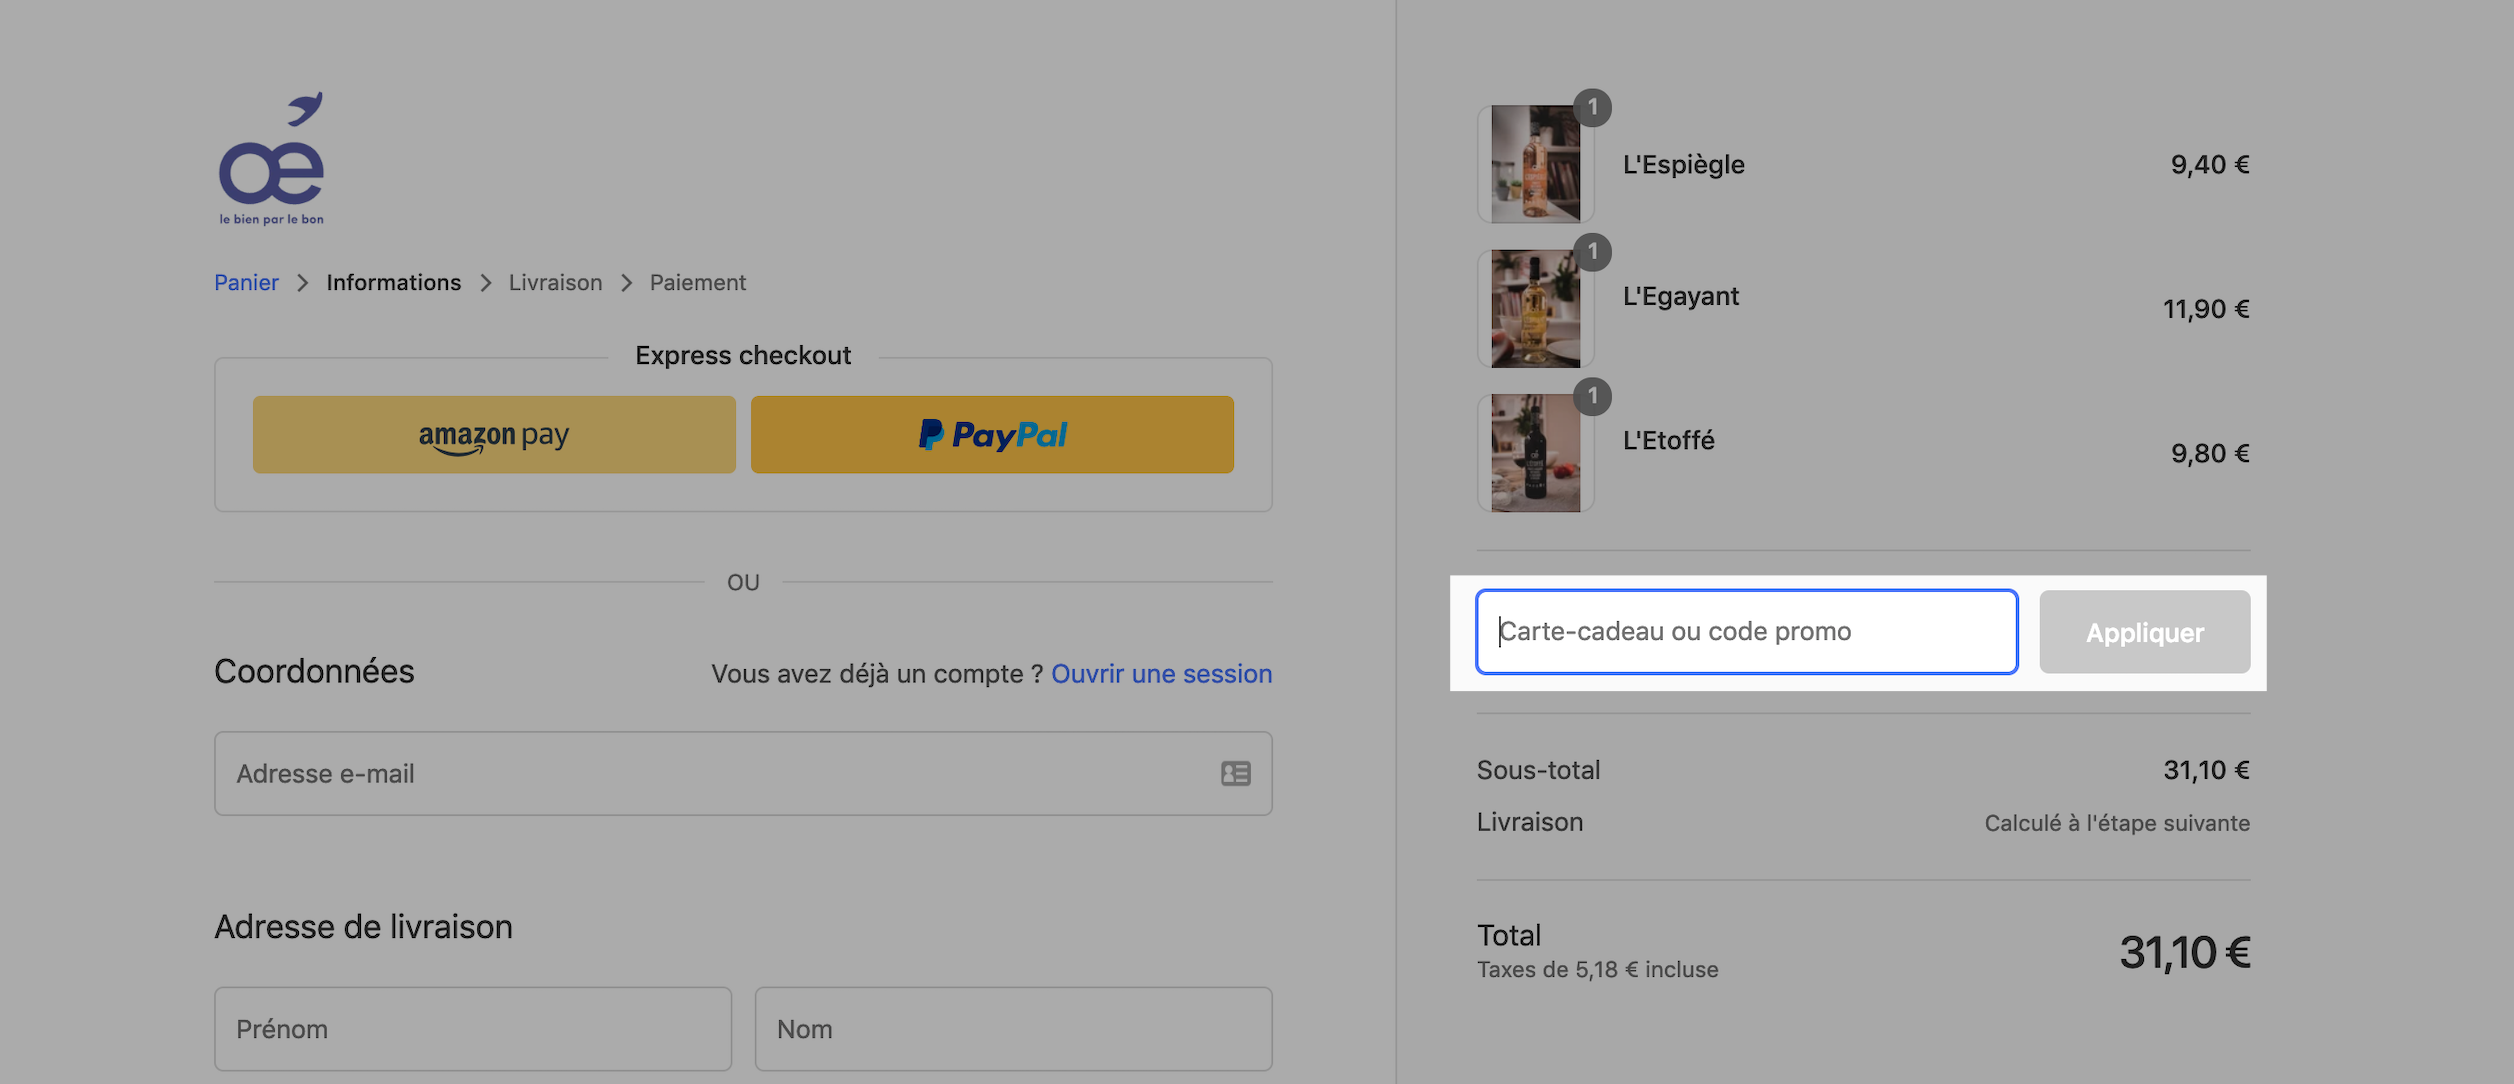The image size is (2514, 1084).
Task: Click the autofill contact card icon in email field
Action: click(x=1235, y=773)
